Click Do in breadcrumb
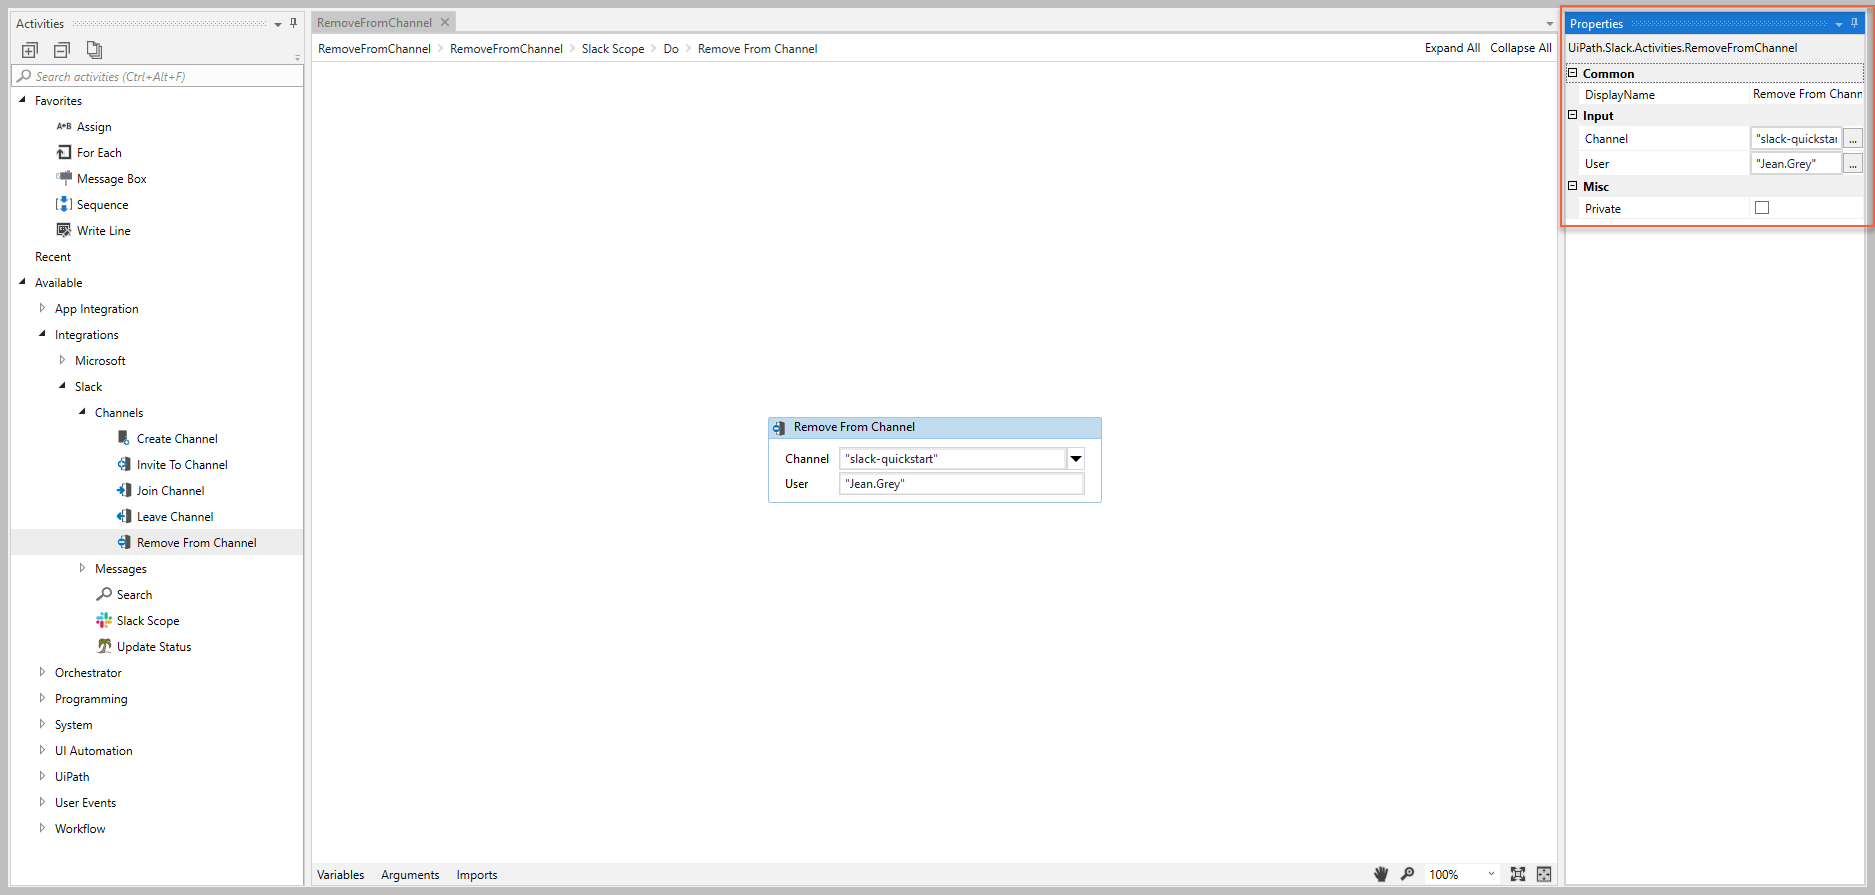Viewport: 1875px width, 895px height. pos(671,48)
